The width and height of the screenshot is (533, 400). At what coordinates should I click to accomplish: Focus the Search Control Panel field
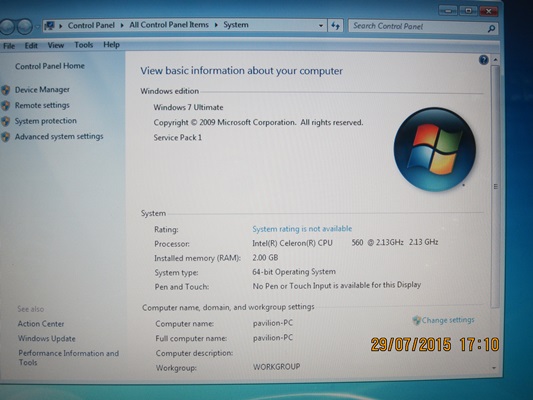pyautogui.click(x=418, y=27)
